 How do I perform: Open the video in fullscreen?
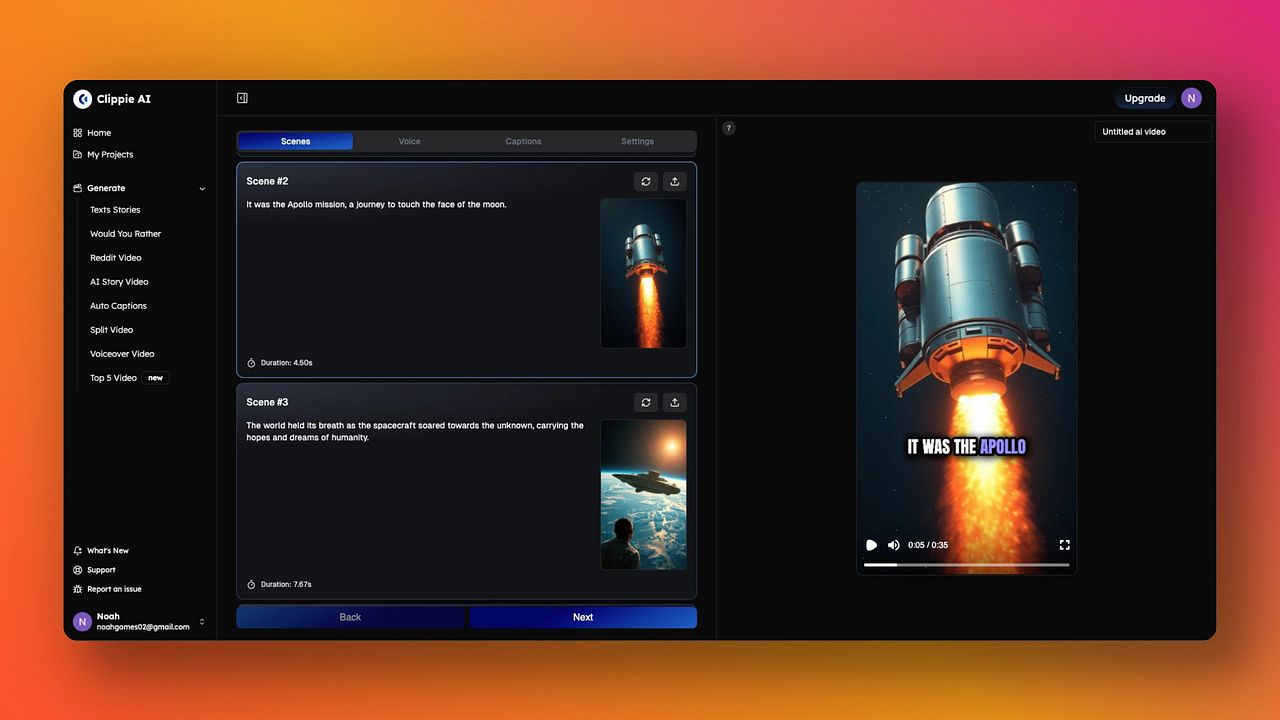(x=1064, y=545)
